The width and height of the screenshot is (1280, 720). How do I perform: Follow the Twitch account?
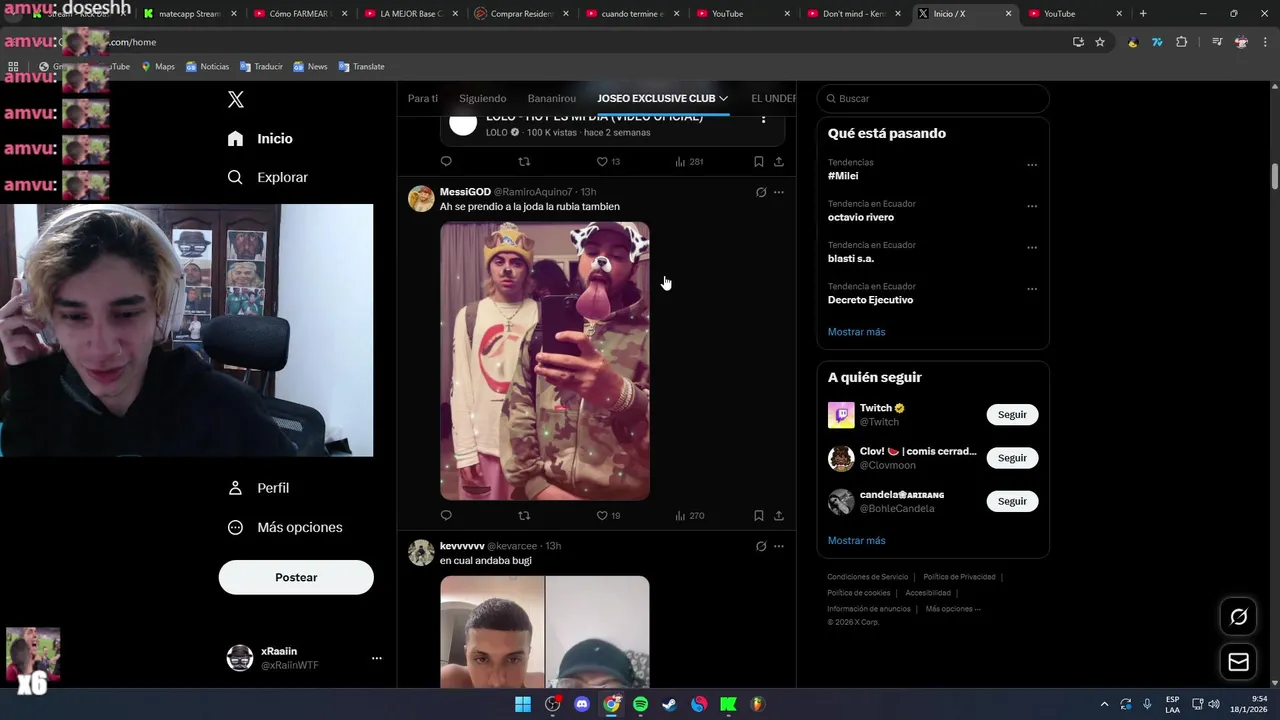[x=1012, y=415]
